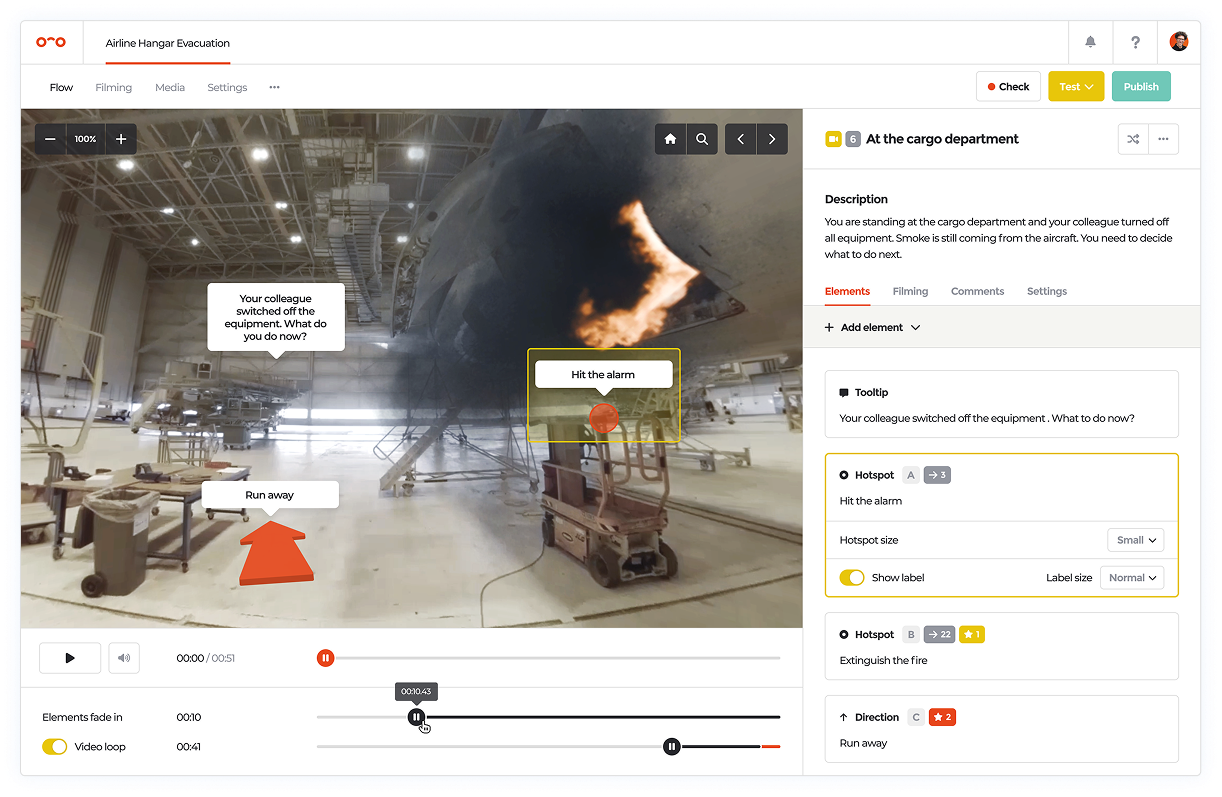This screenshot has width=1222, height=797.
Task: Click the letter C badge on Direction
Action: tap(916, 717)
